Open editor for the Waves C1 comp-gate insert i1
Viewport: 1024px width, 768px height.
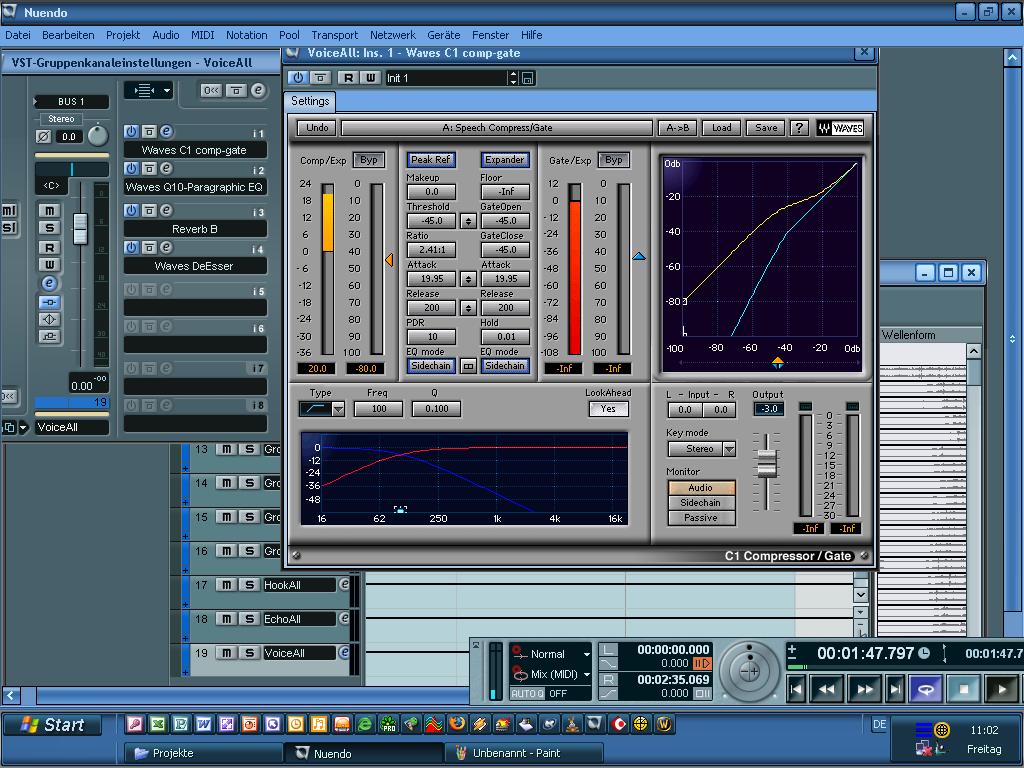click(x=167, y=131)
